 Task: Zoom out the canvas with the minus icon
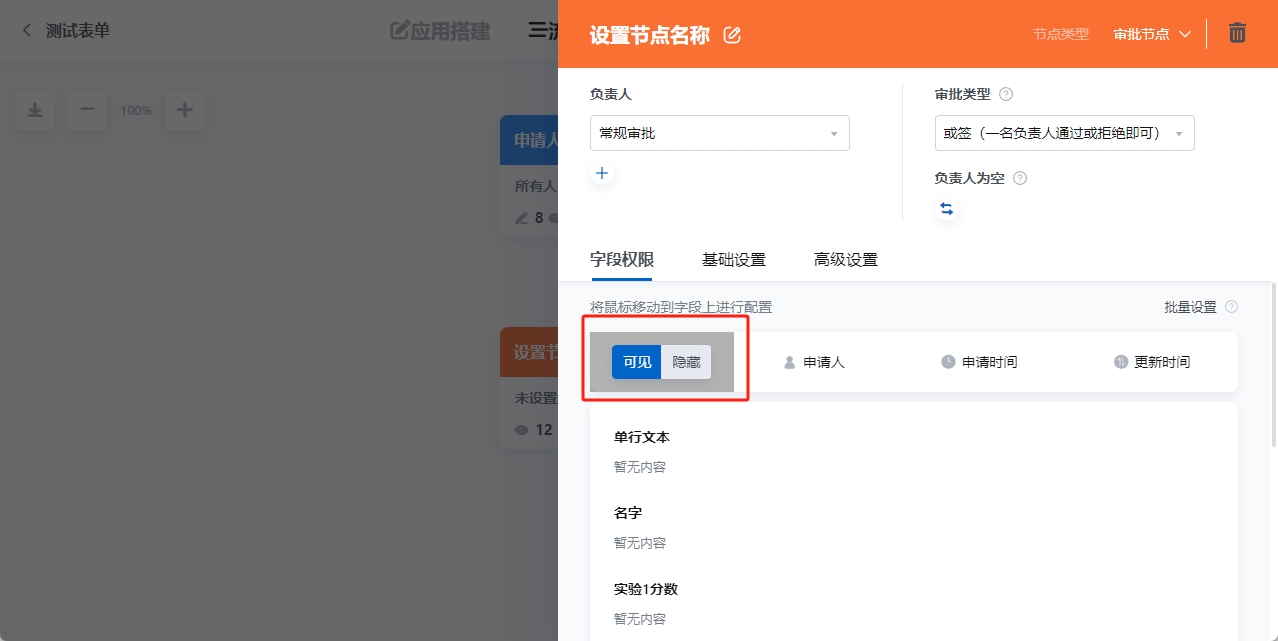[87, 110]
